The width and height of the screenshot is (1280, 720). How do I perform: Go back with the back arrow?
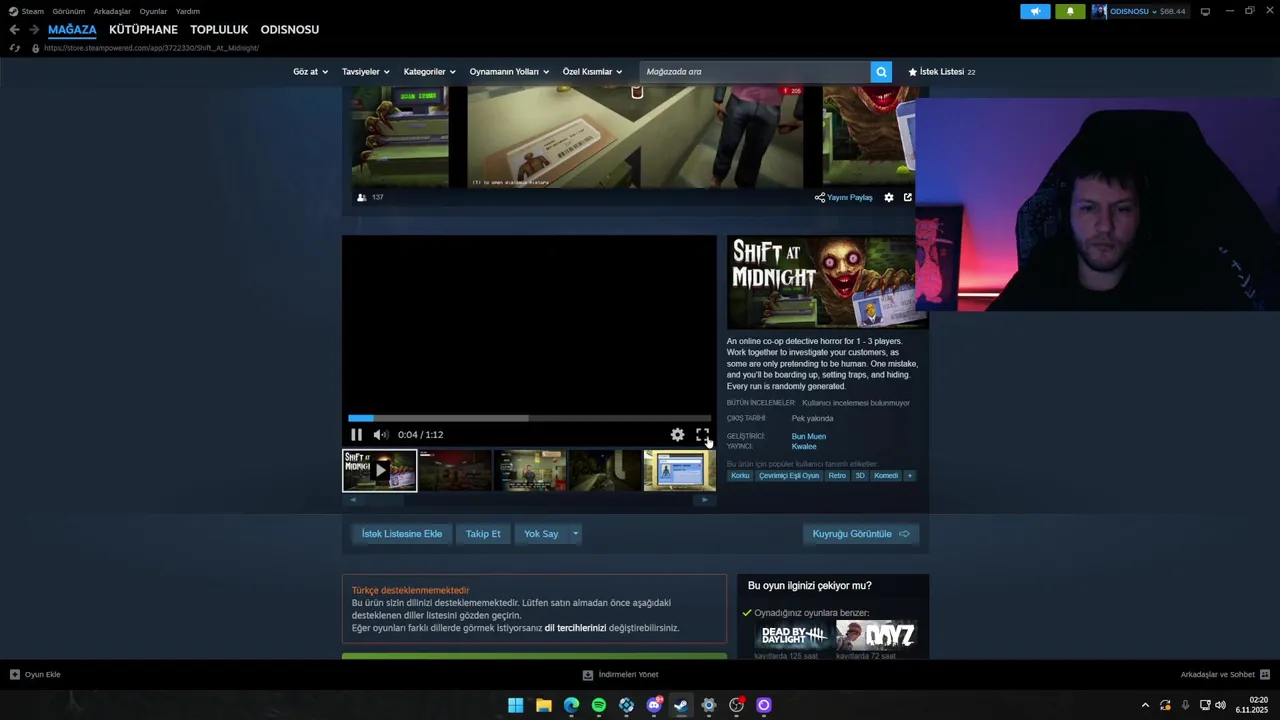coord(14,30)
